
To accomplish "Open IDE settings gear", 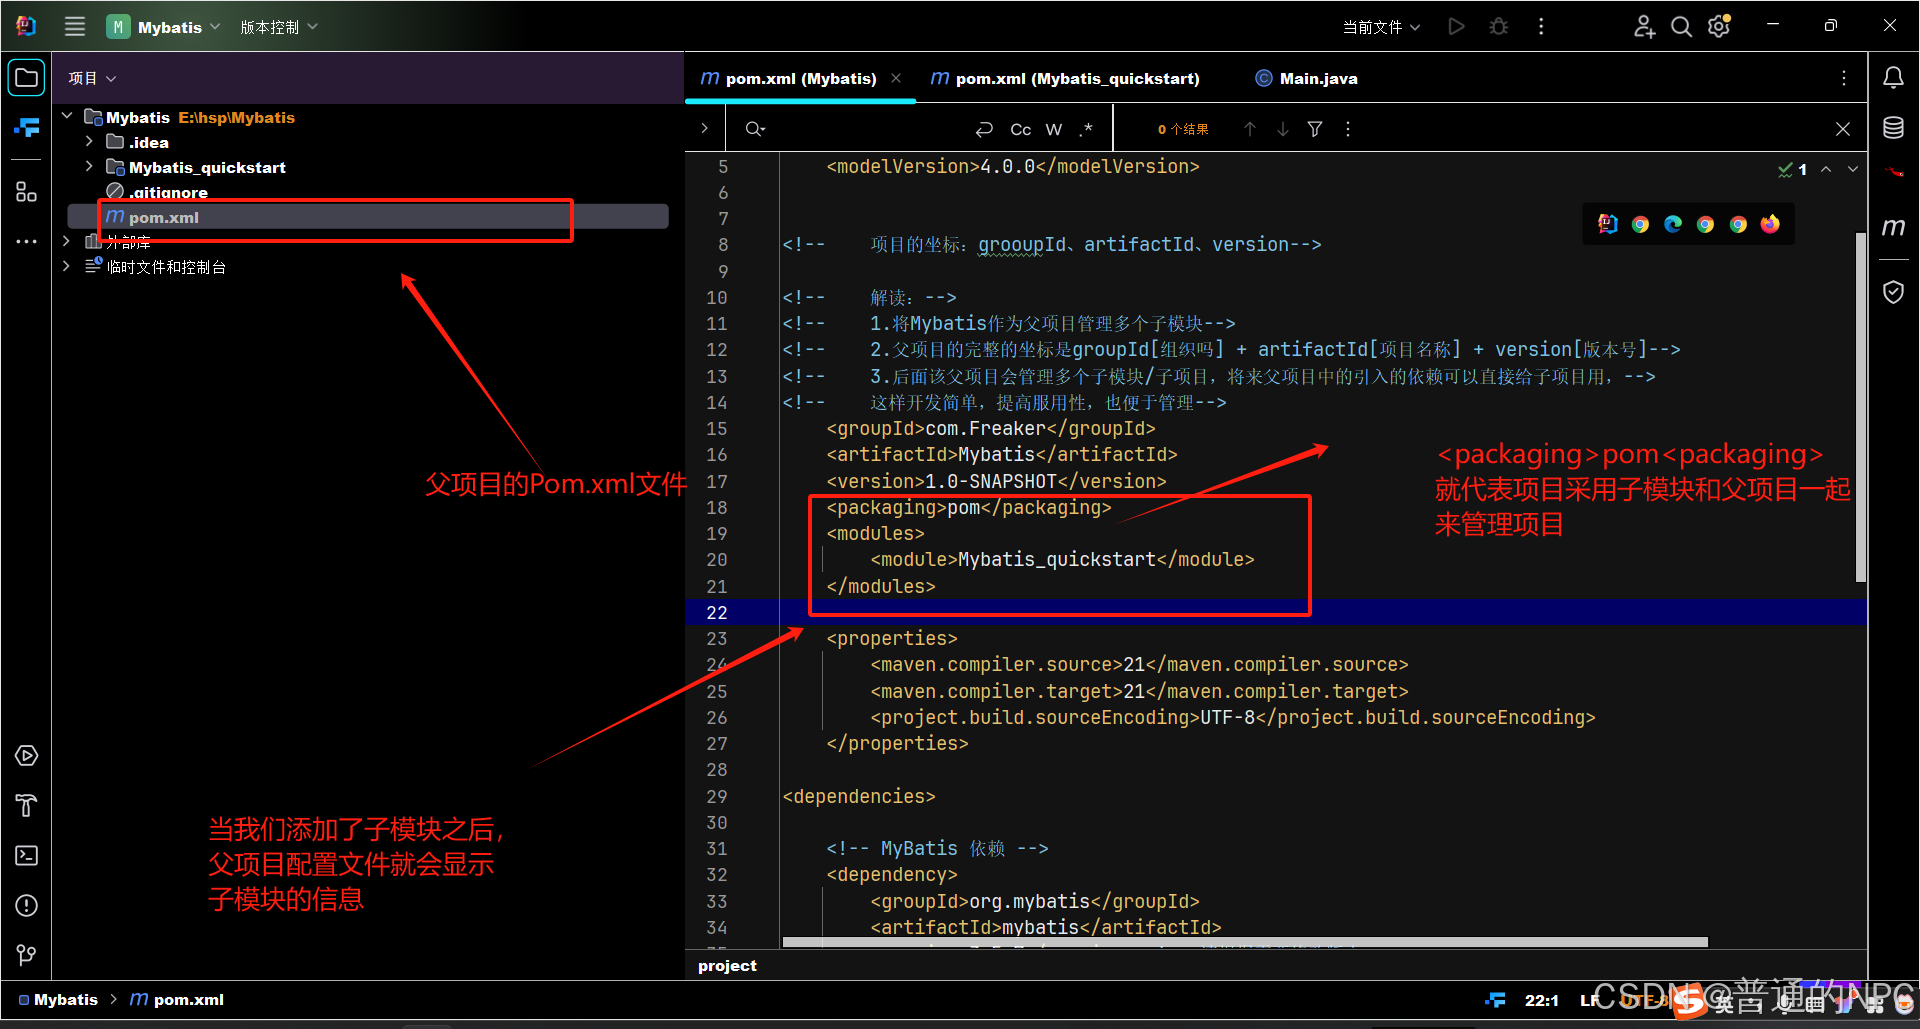I will click(1719, 27).
